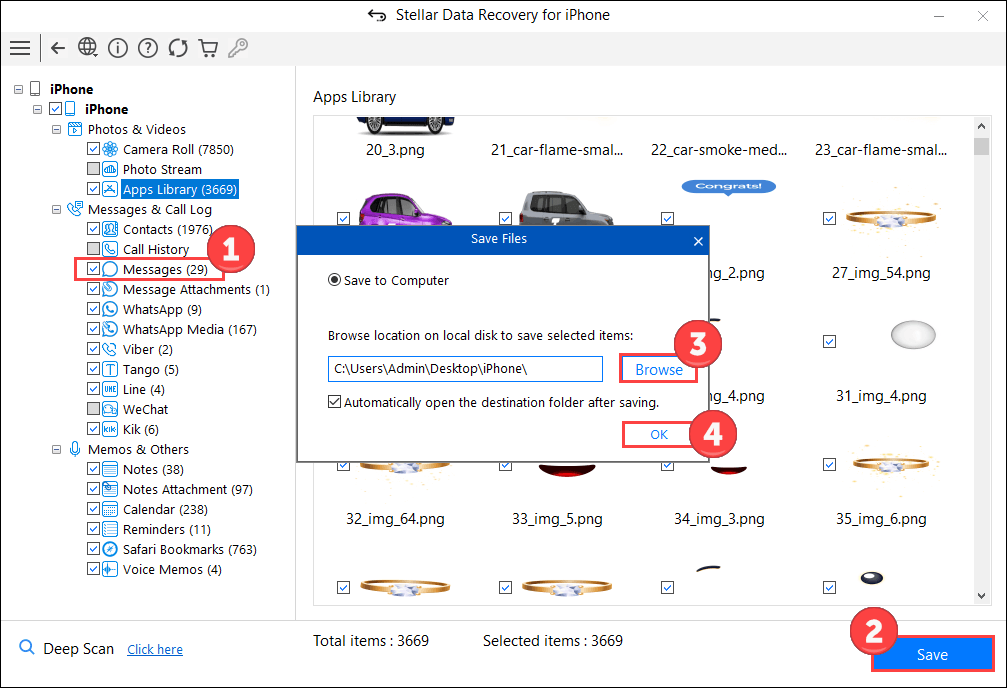
Task: Click the Contacts icon
Action: click(x=110, y=229)
